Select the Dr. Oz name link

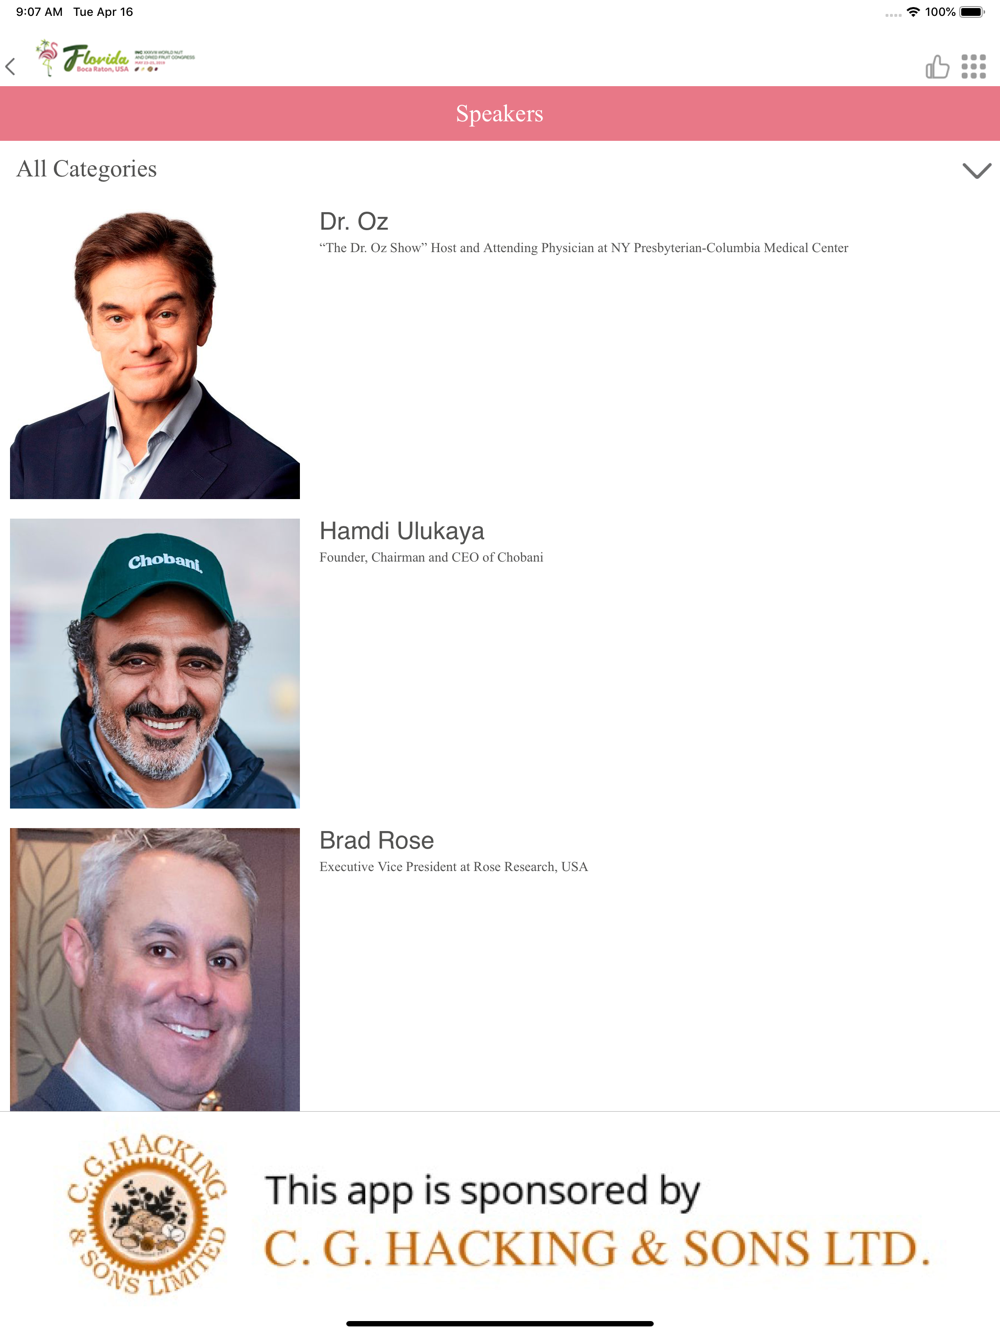[x=354, y=221]
